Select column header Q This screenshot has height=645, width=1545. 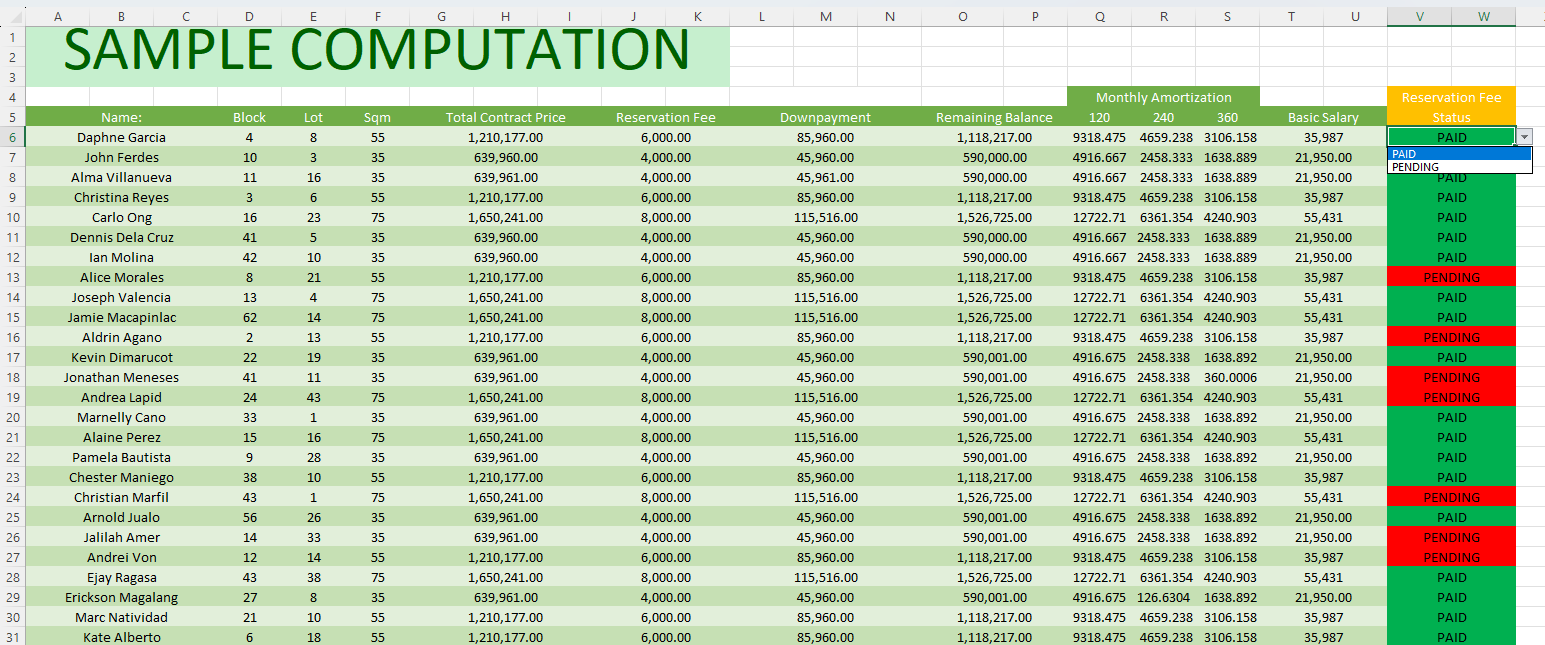(1099, 17)
